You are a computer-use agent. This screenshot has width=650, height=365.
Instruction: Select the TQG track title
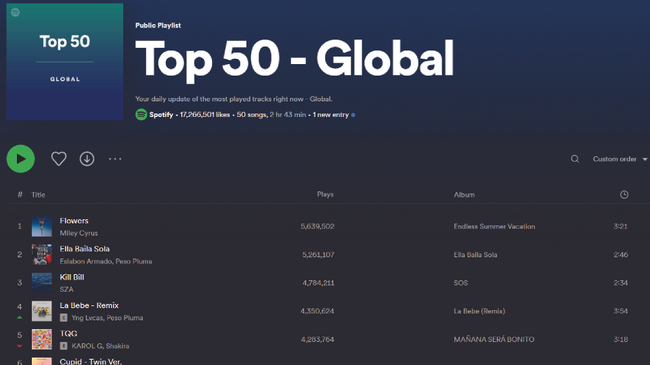(x=68, y=333)
